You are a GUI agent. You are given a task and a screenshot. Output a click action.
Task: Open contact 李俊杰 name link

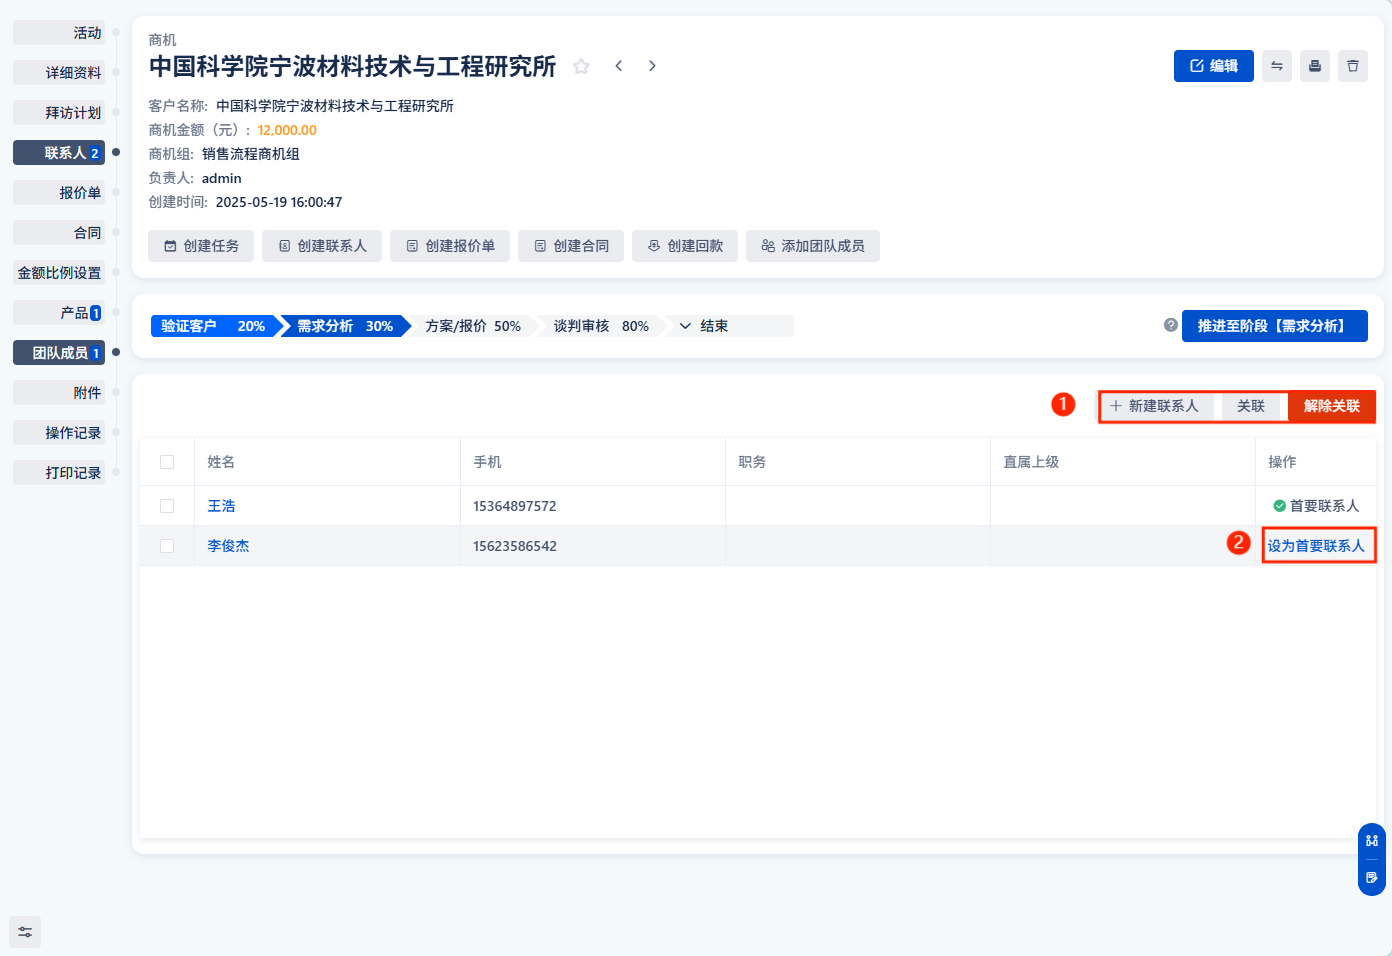pyautogui.click(x=228, y=546)
